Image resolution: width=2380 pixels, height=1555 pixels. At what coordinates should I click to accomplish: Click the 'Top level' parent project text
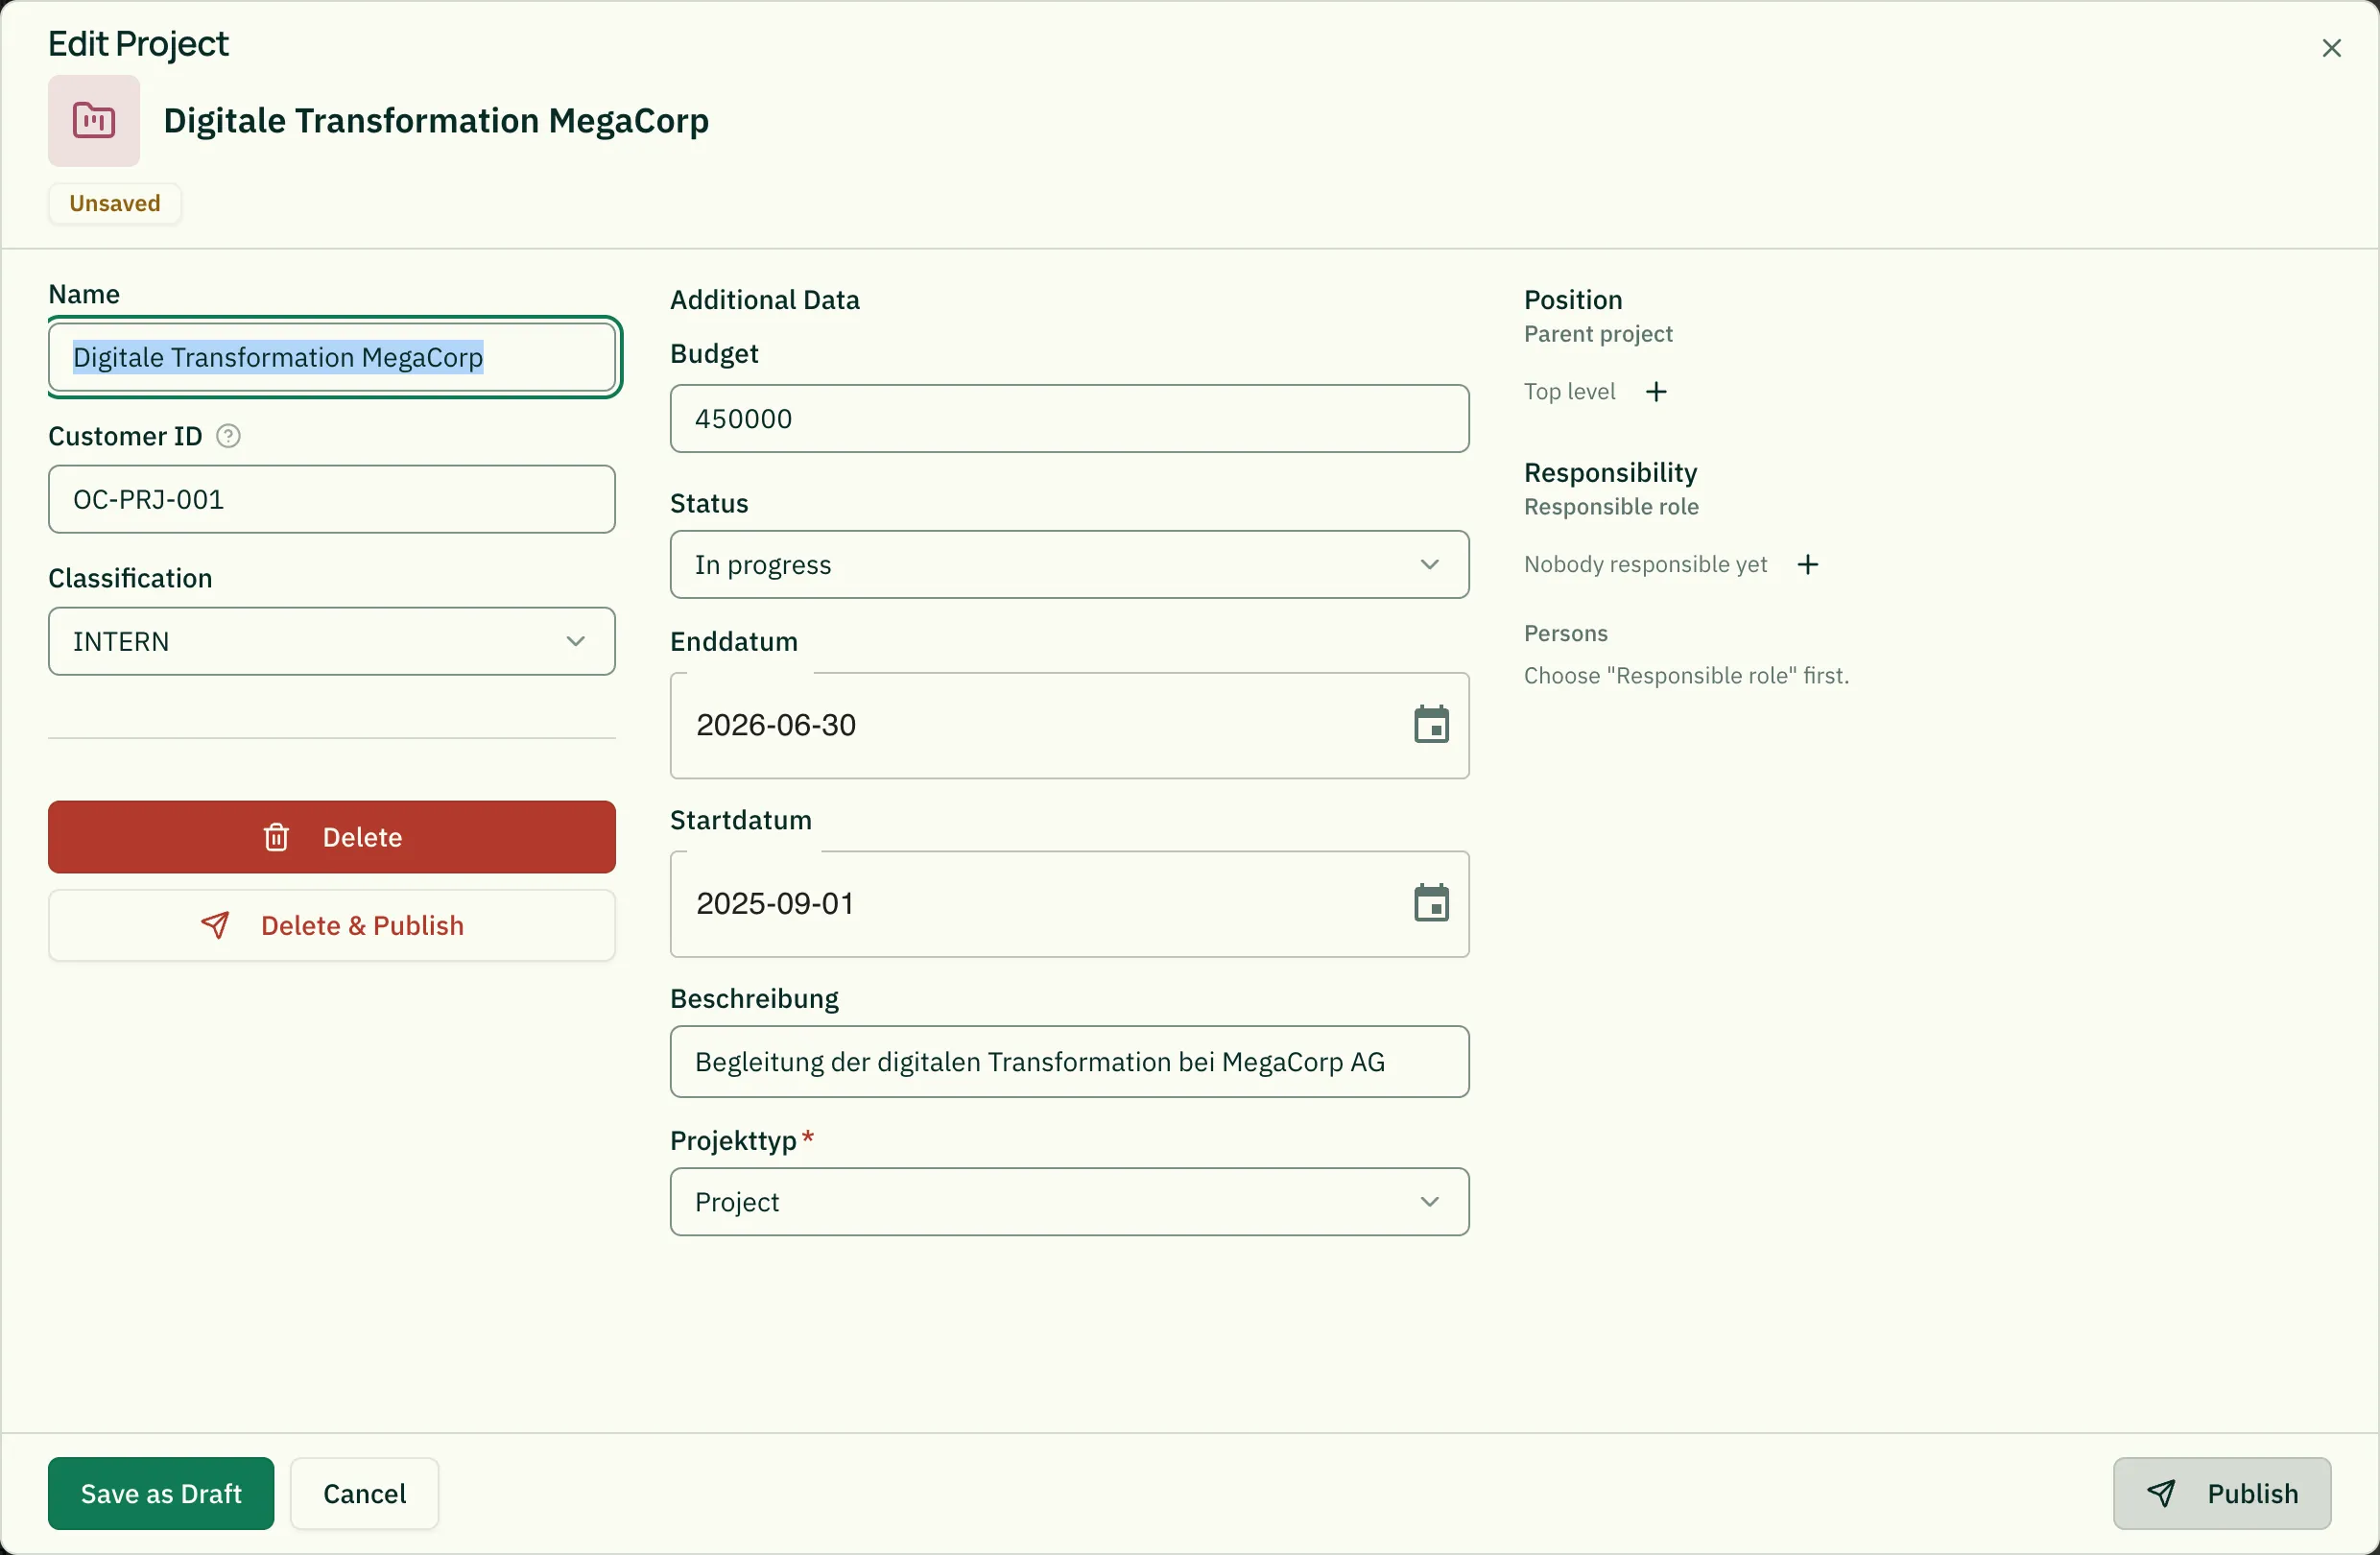click(x=1569, y=391)
